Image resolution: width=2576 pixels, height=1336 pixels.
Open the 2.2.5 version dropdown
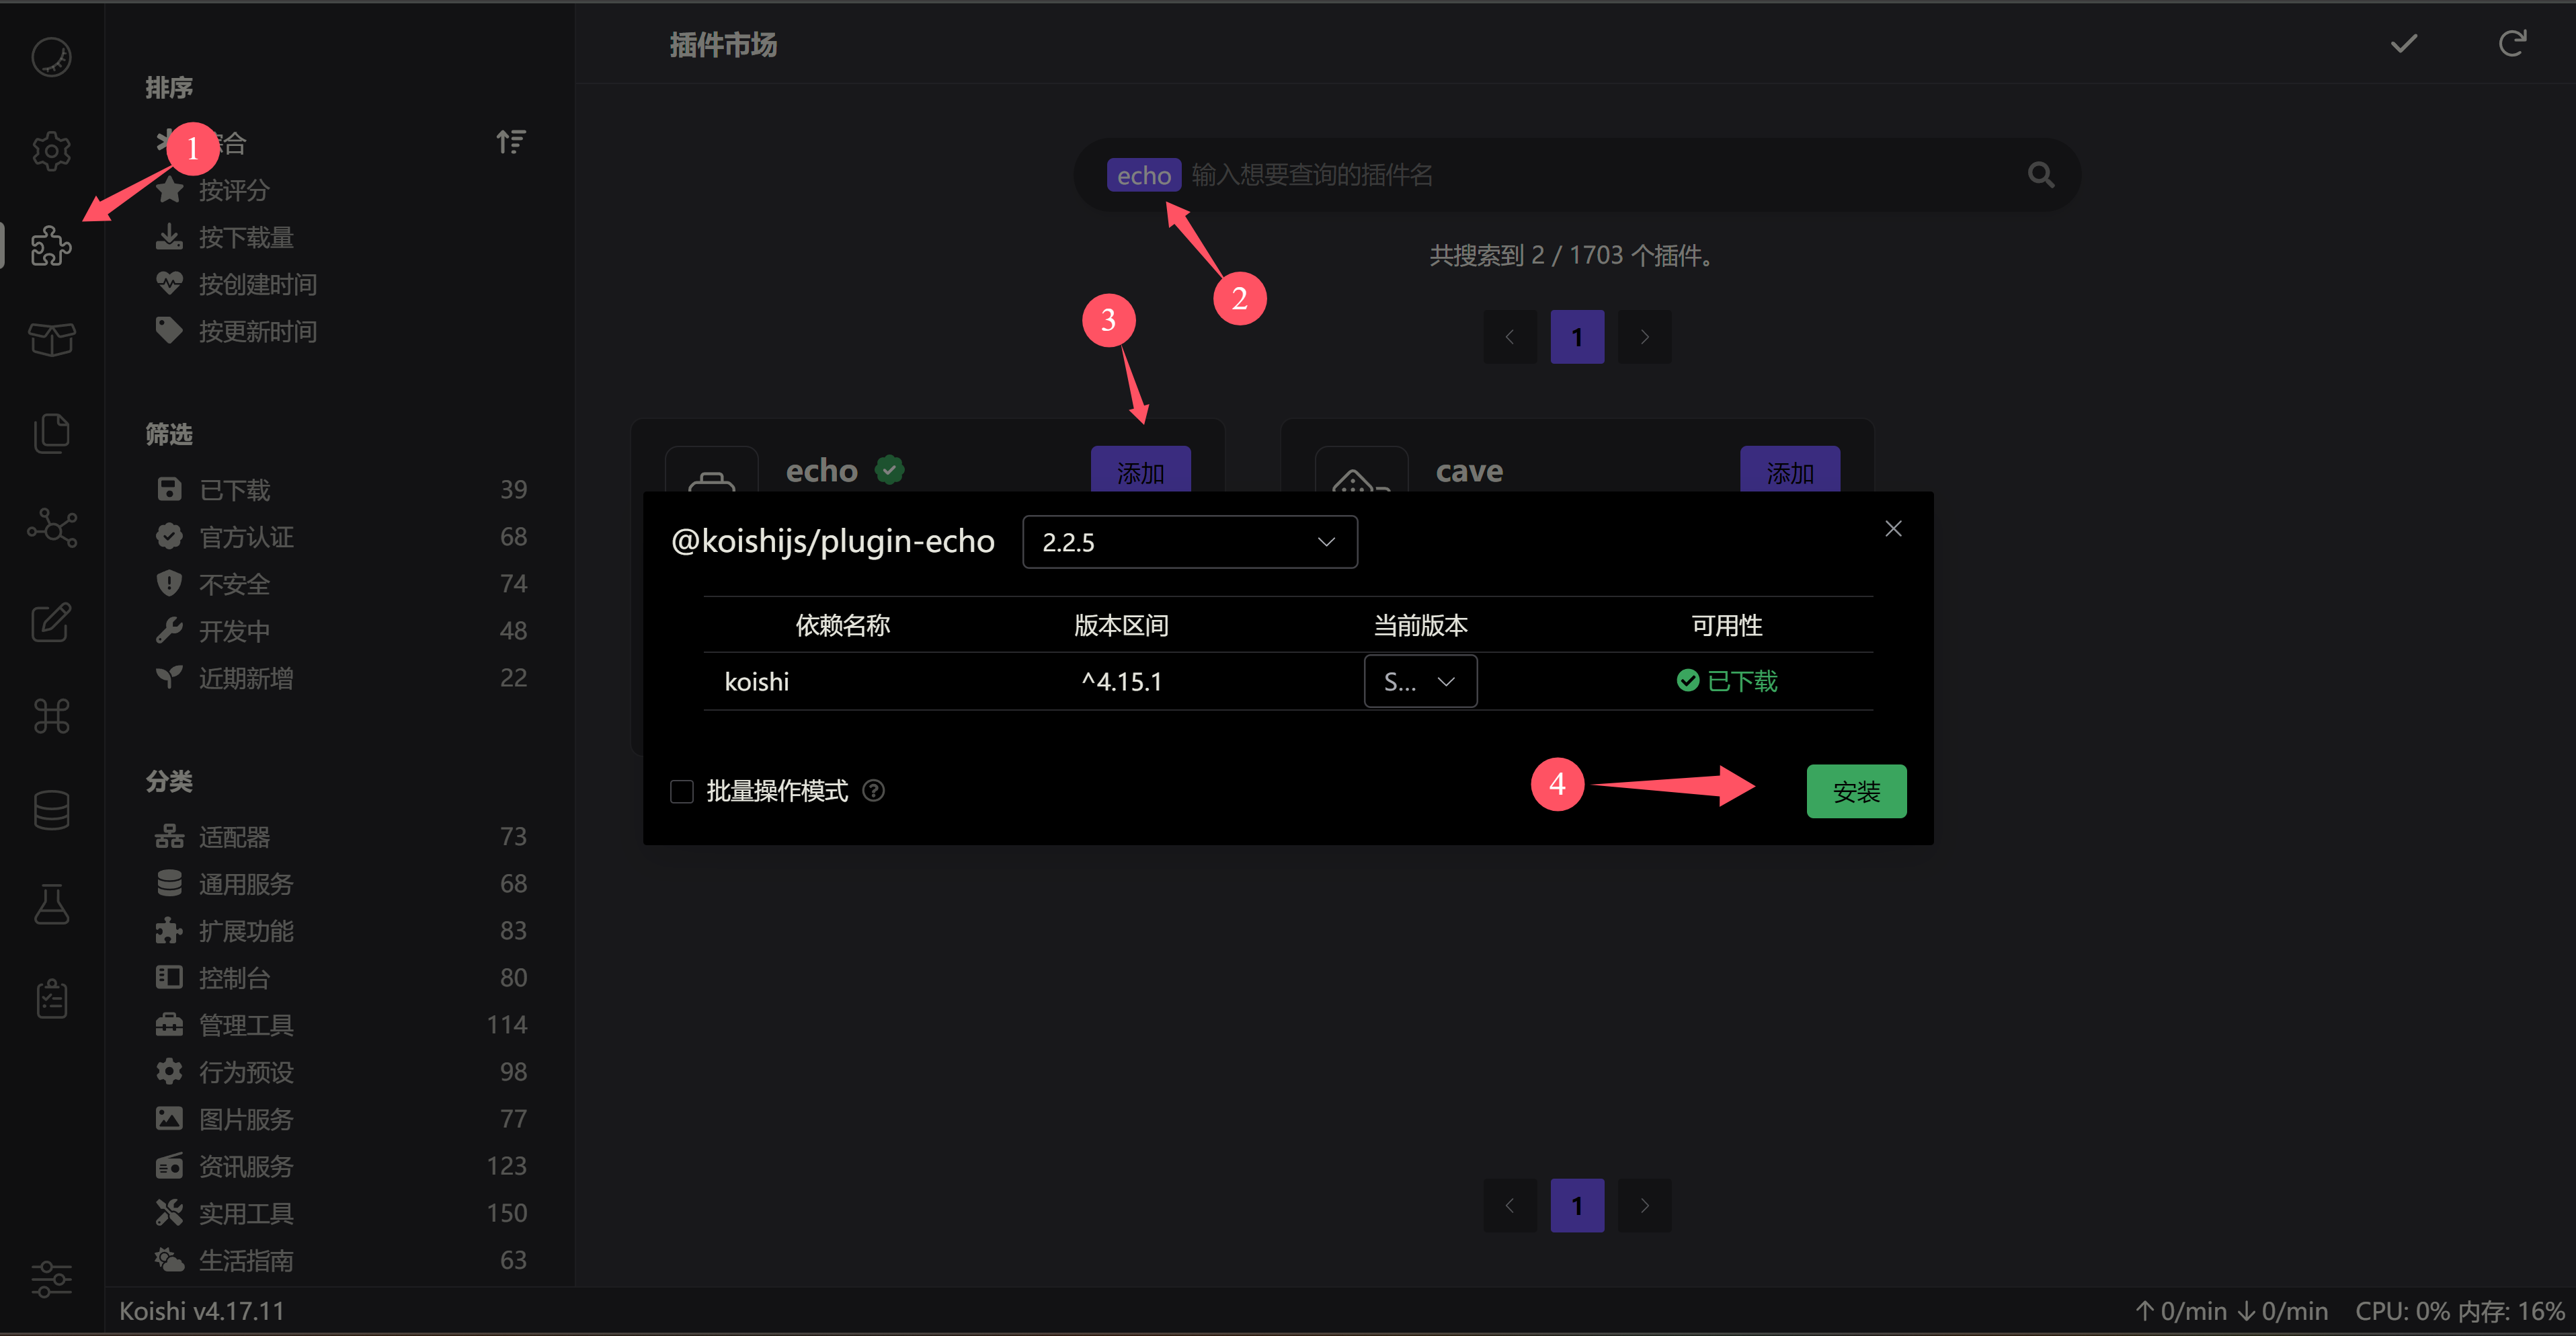tap(1189, 541)
